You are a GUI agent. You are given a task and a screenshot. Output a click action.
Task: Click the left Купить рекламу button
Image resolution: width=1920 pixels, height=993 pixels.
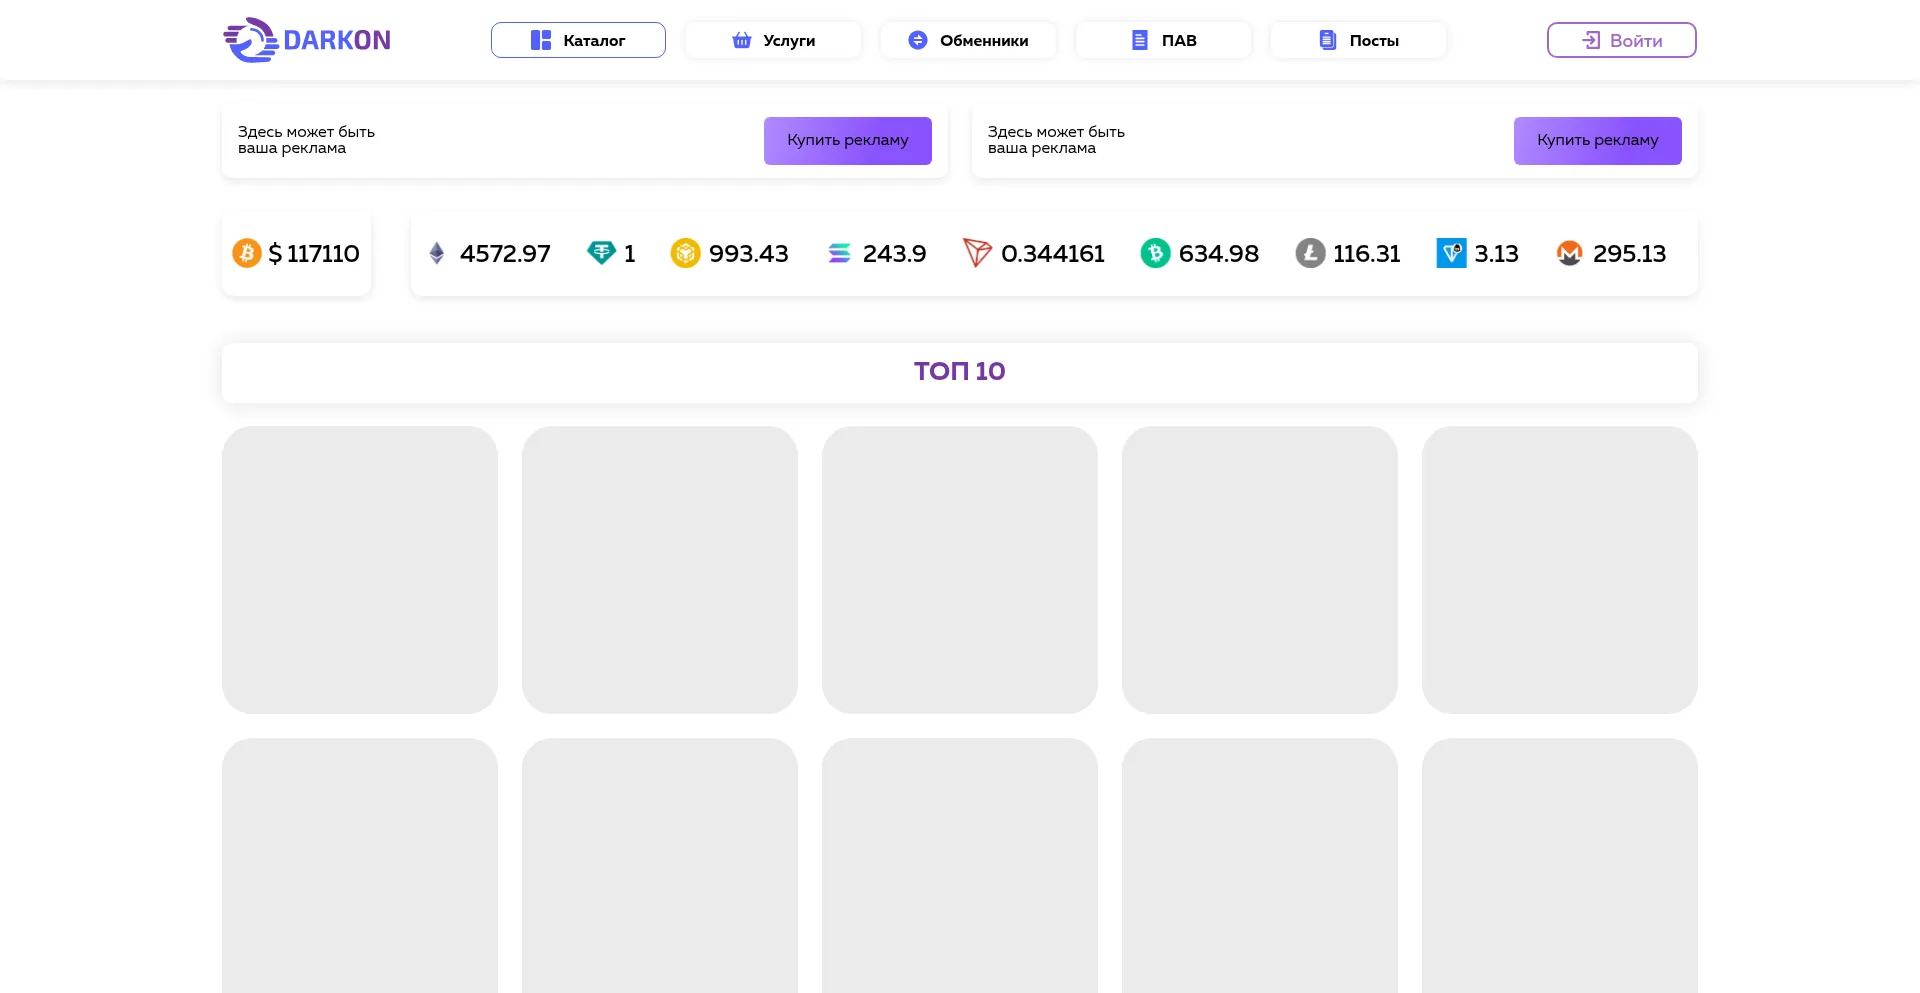pyautogui.click(x=847, y=141)
